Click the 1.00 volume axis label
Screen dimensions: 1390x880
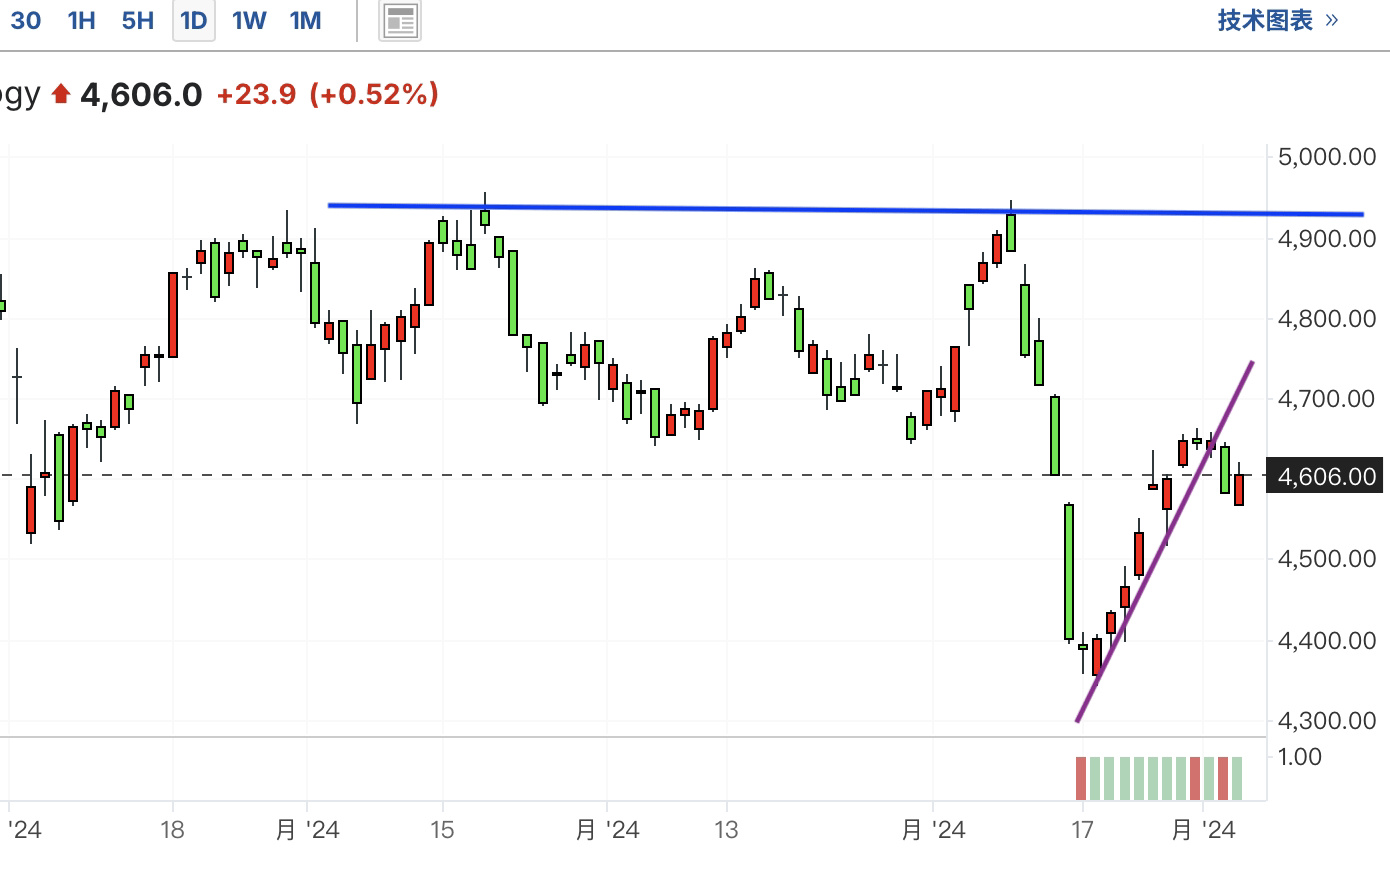pyautogui.click(x=1300, y=756)
